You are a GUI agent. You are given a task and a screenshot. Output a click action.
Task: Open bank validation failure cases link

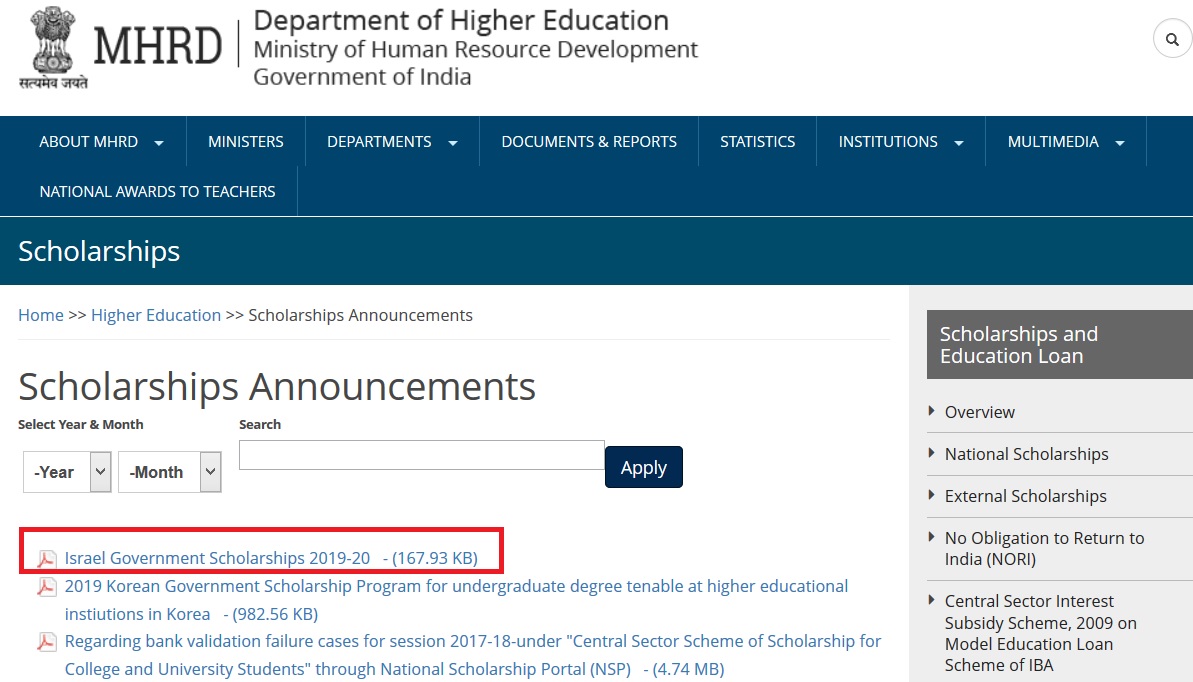coord(472,655)
